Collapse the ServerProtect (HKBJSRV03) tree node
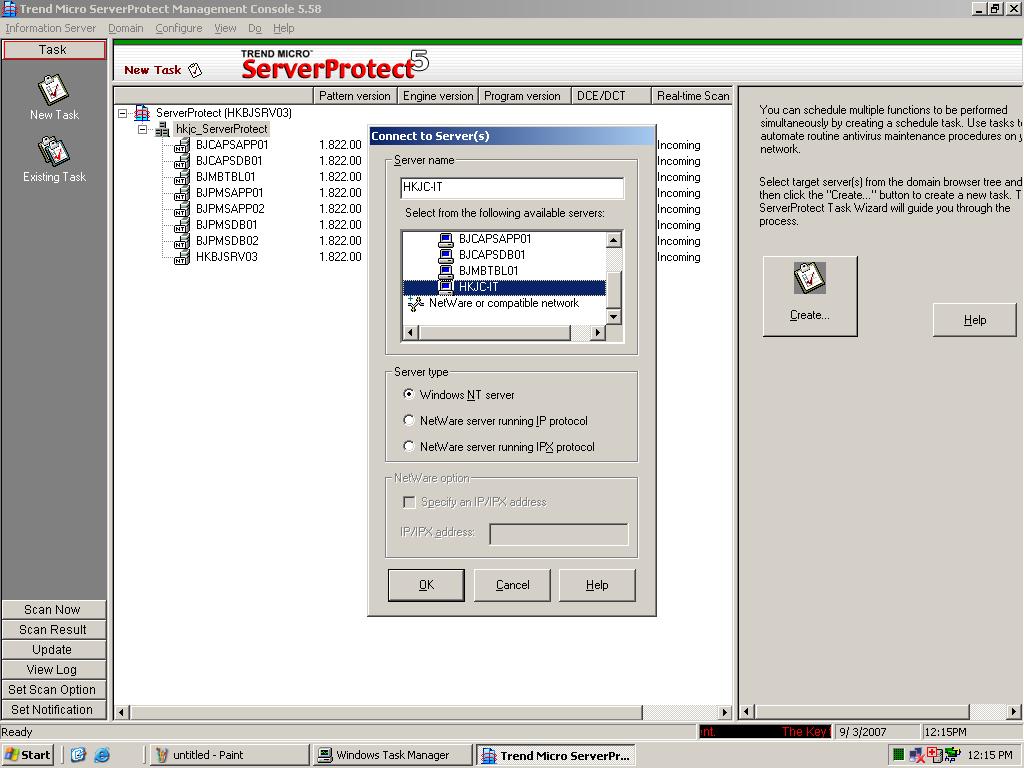Screen dimensions: 1024x768 (124, 113)
